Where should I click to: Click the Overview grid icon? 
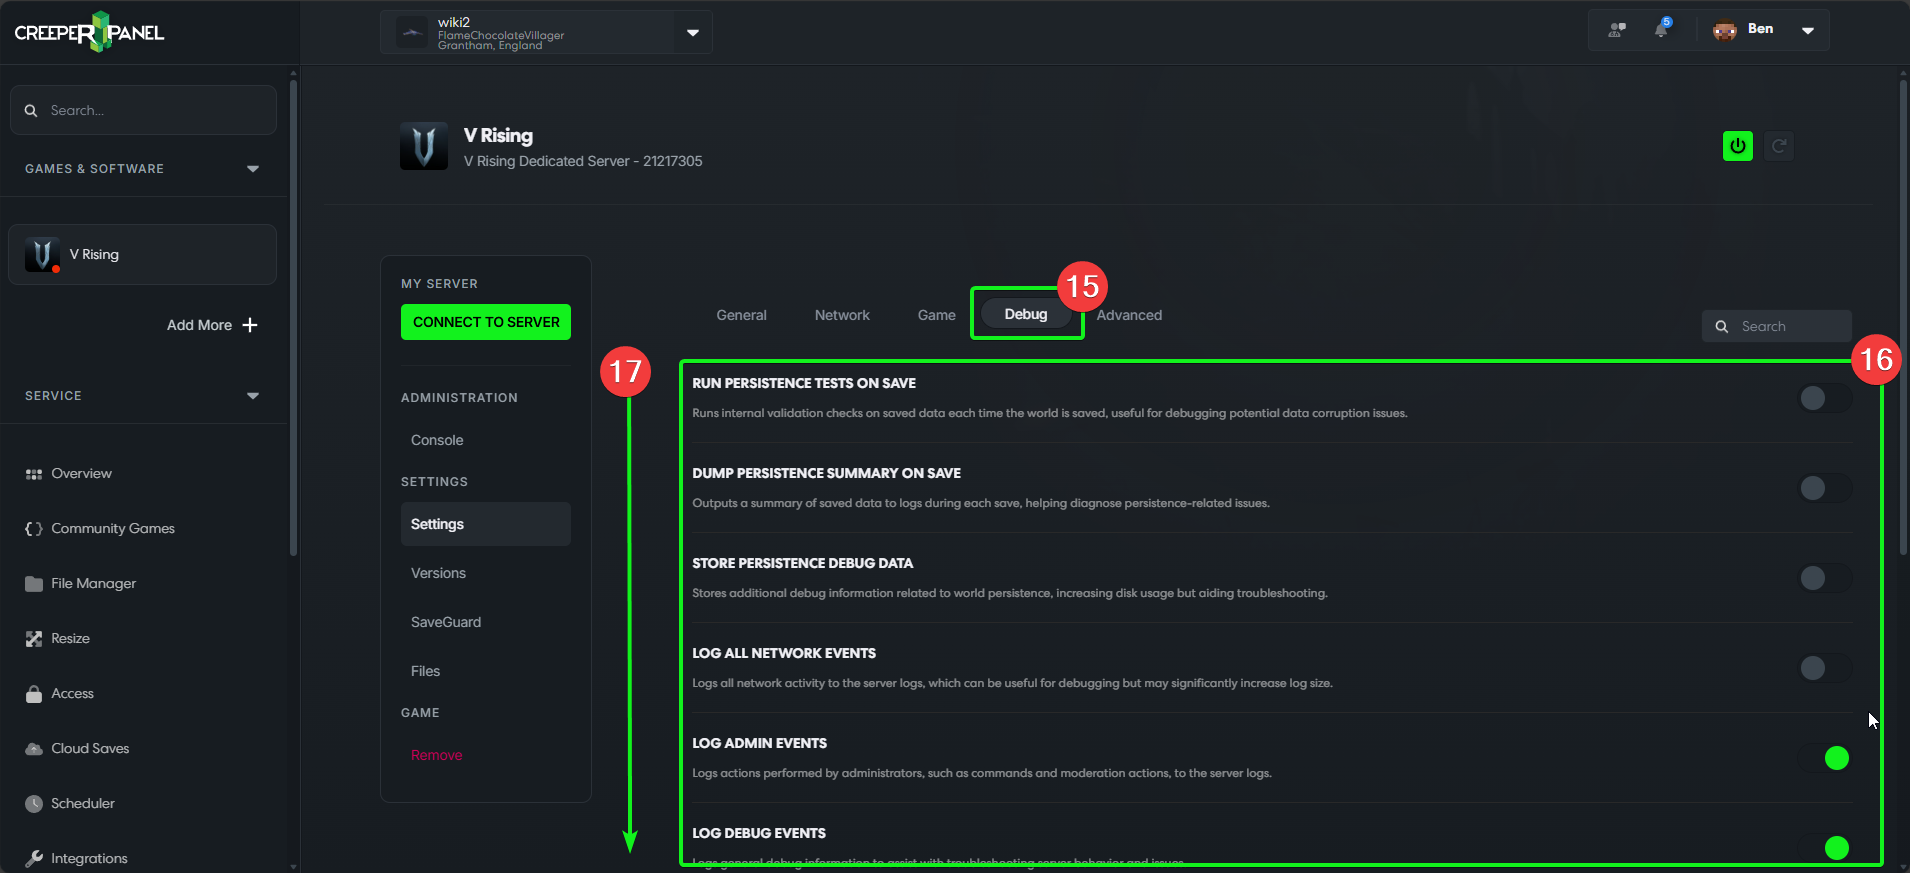coord(34,474)
